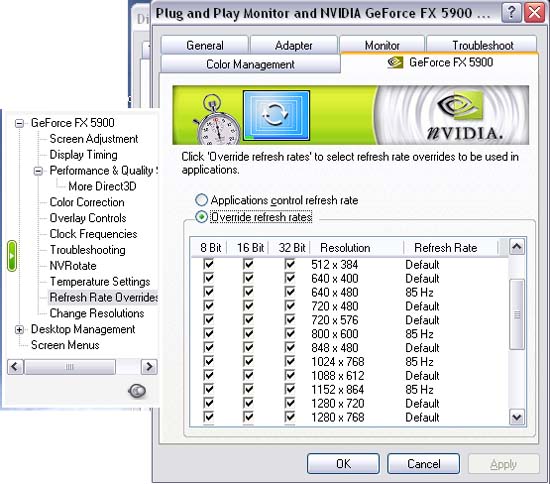Click the Apply button
550x484 pixels.
[503, 464]
